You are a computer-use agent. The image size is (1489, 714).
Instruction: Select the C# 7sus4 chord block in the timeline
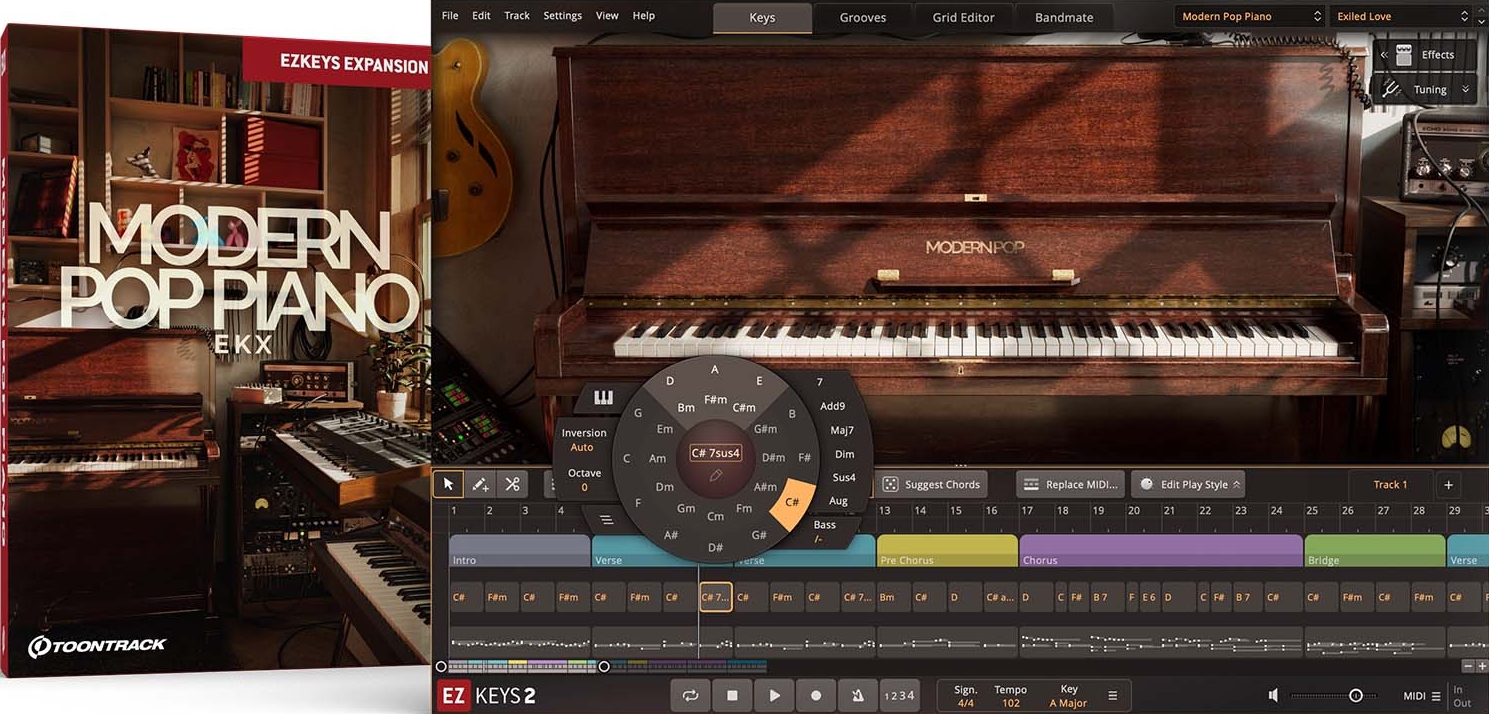pyautogui.click(x=715, y=596)
